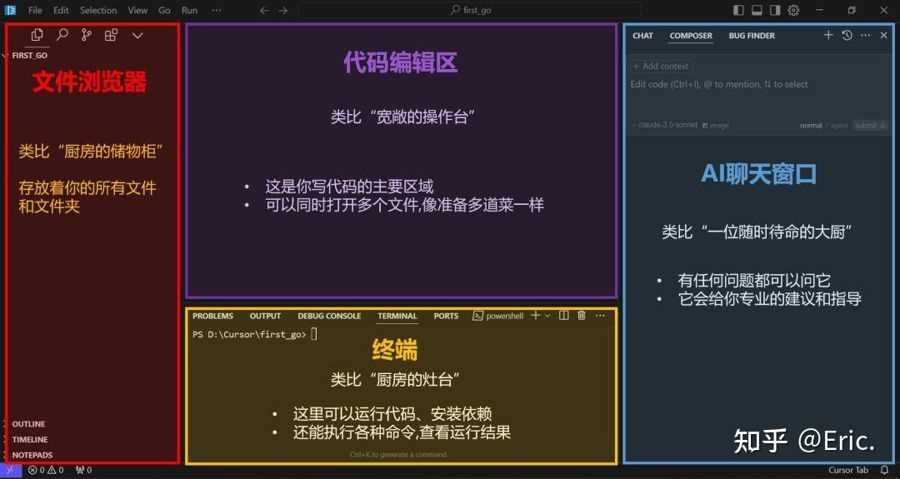The image size is (900, 479).
Task: Toggle the AI pane layout icon
Action: (x=775, y=10)
